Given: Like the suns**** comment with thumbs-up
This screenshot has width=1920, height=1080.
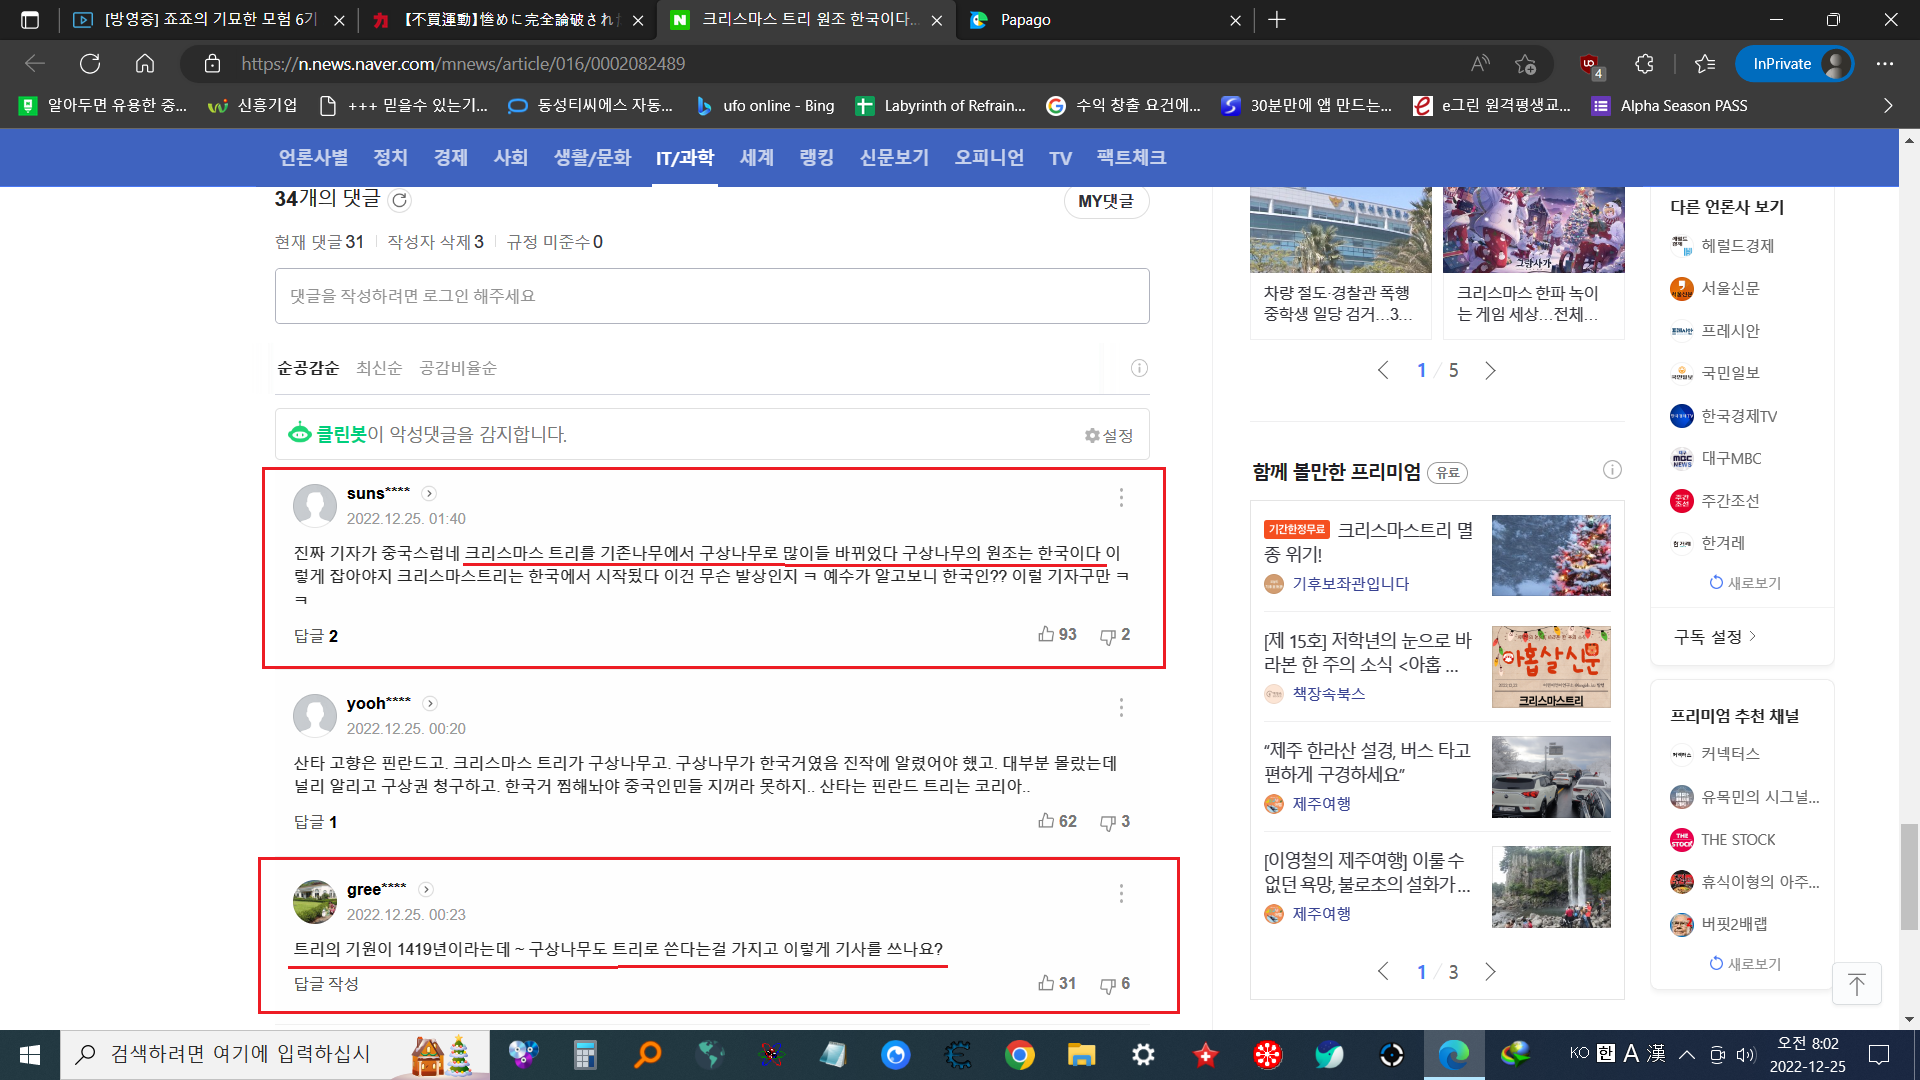Looking at the screenshot, I should pos(1047,634).
